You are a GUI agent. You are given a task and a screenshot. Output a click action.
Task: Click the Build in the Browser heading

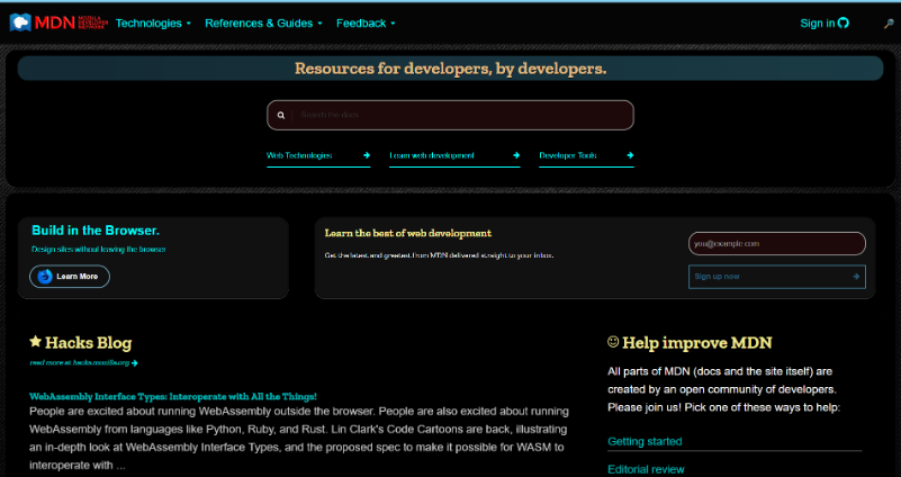click(95, 230)
